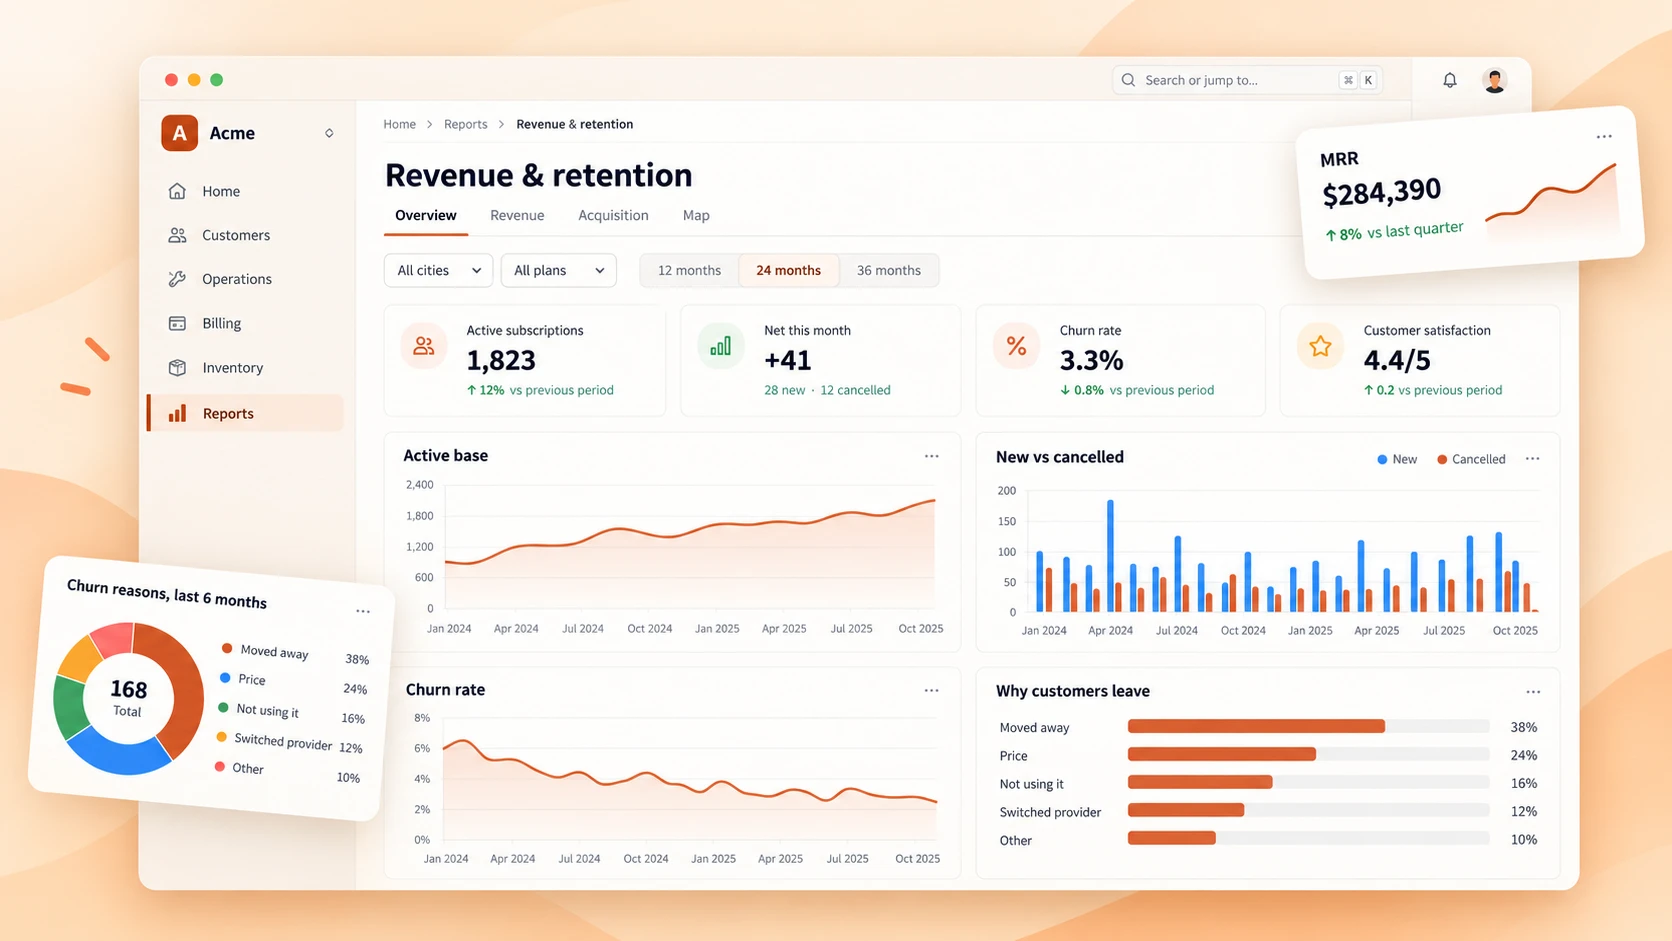
Task: Click the Customers people icon in sidebar
Action: [x=177, y=235]
